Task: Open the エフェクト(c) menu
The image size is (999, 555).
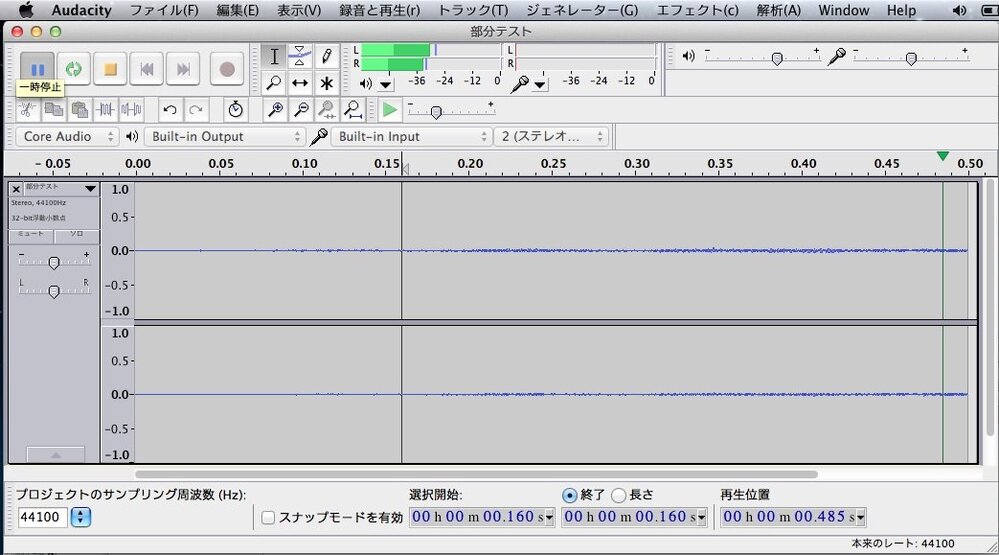Action: coord(698,10)
